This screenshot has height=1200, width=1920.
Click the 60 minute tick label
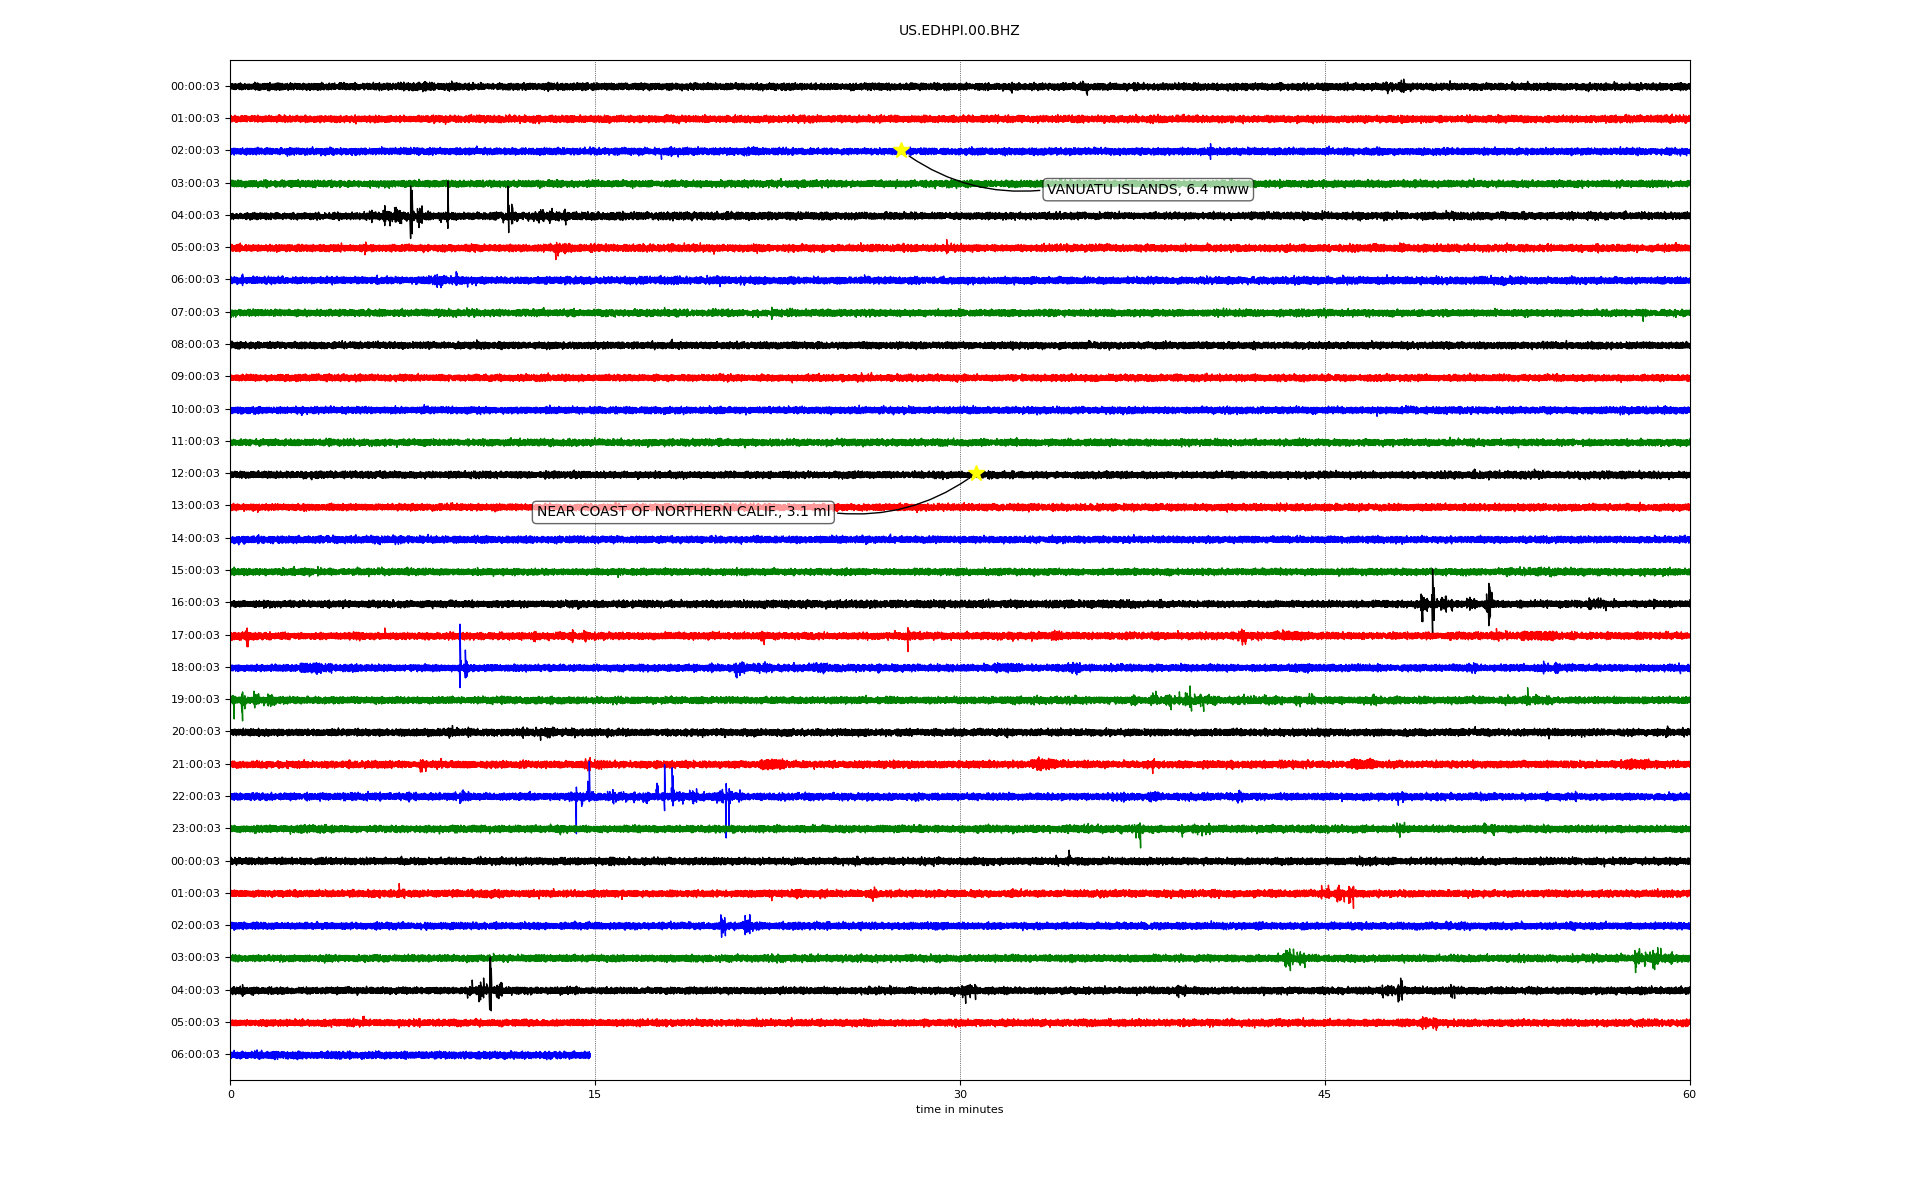coord(1688,1094)
